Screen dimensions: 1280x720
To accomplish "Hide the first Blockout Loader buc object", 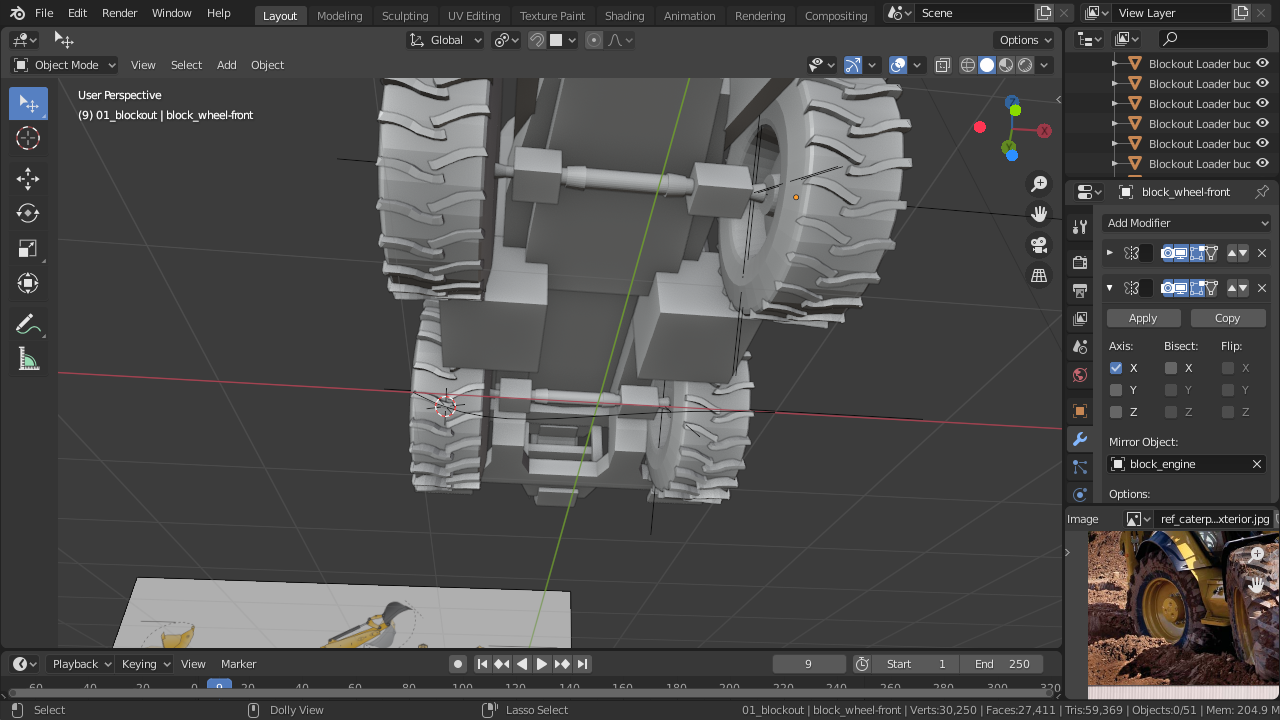I will click(x=1262, y=63).
